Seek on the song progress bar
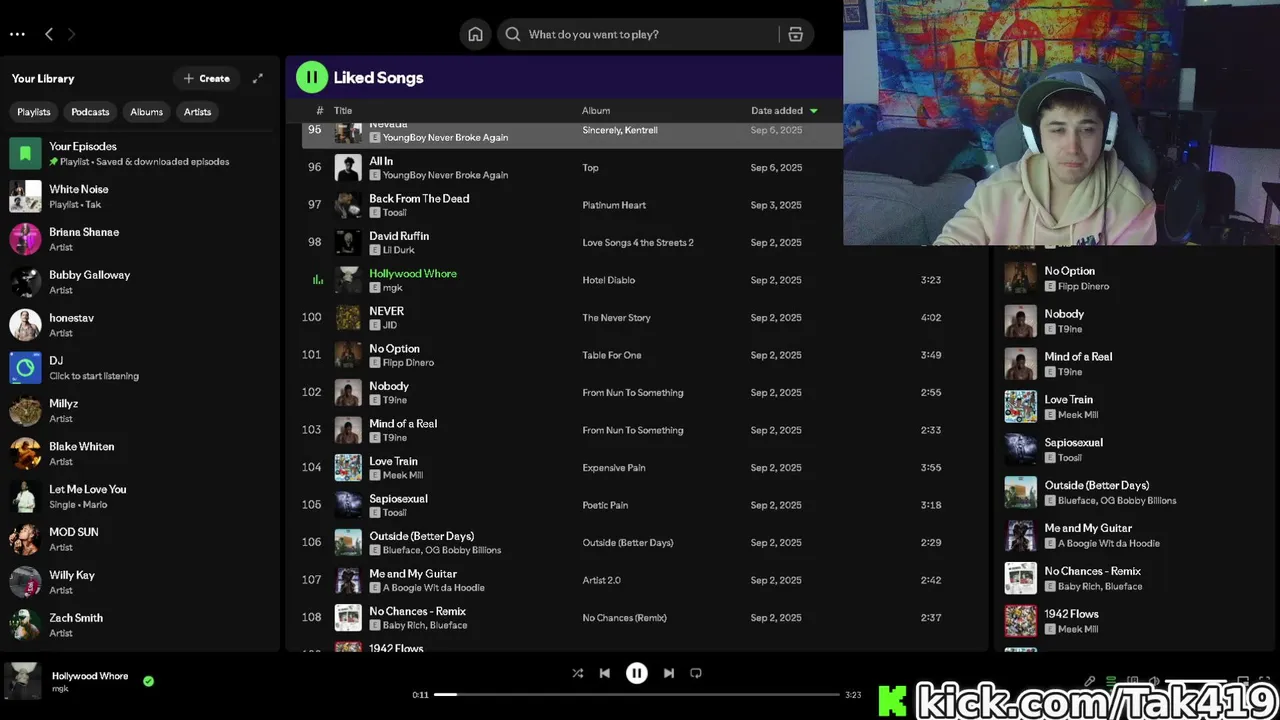The image size is (1280, 720). click(636, 694)
